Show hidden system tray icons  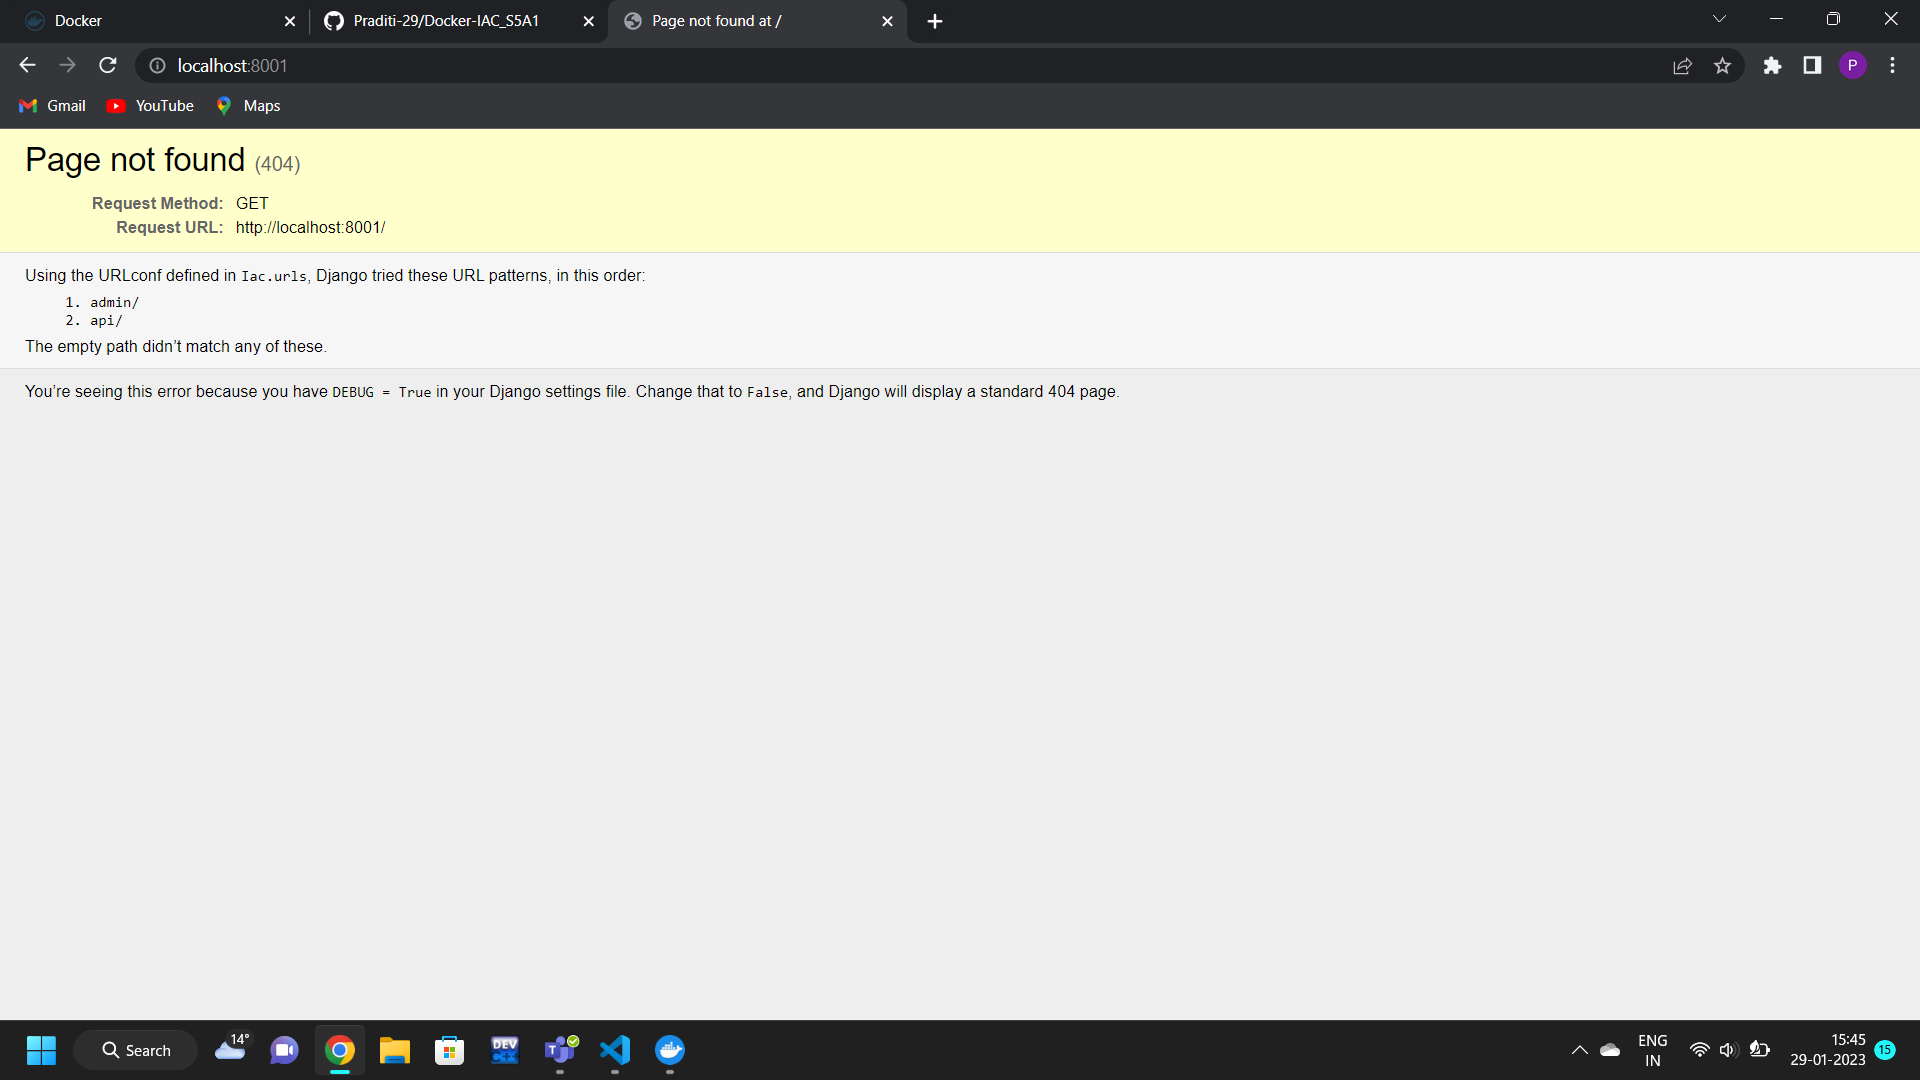[x=1579, y=1050]
